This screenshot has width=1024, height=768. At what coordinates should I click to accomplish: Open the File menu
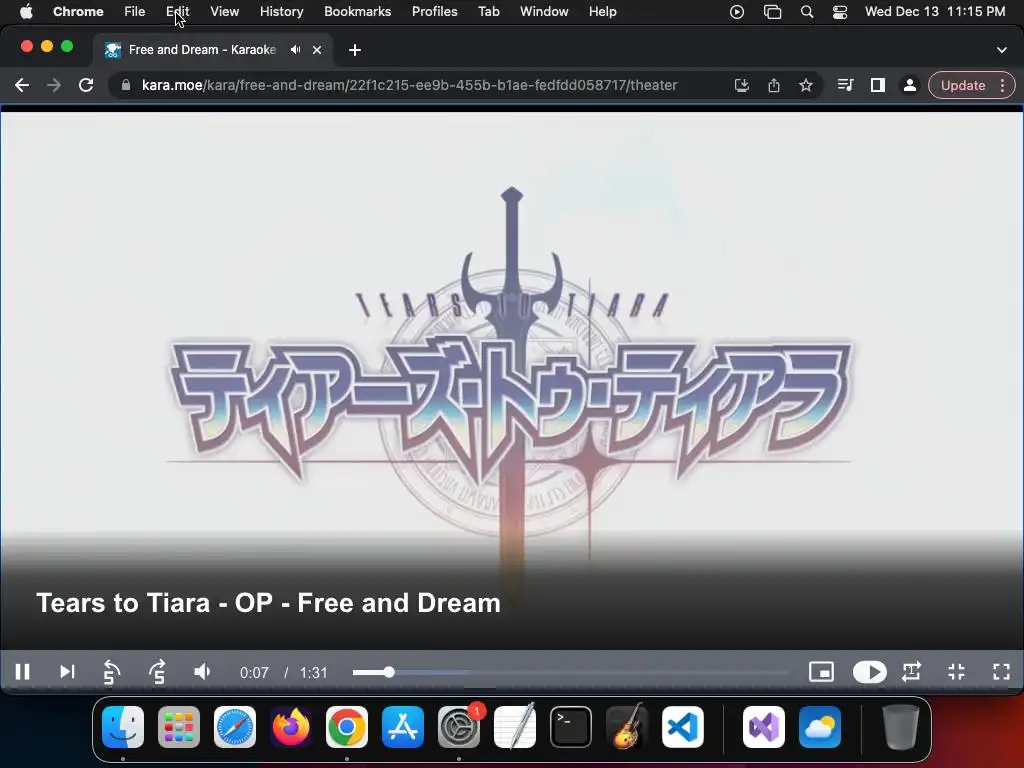(x=135, y=12)
